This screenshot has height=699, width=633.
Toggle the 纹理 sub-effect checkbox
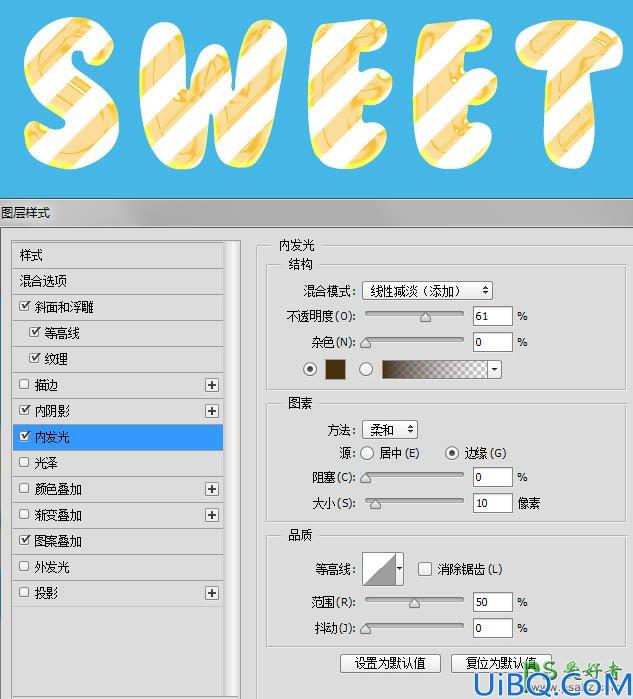coord(34,358)
